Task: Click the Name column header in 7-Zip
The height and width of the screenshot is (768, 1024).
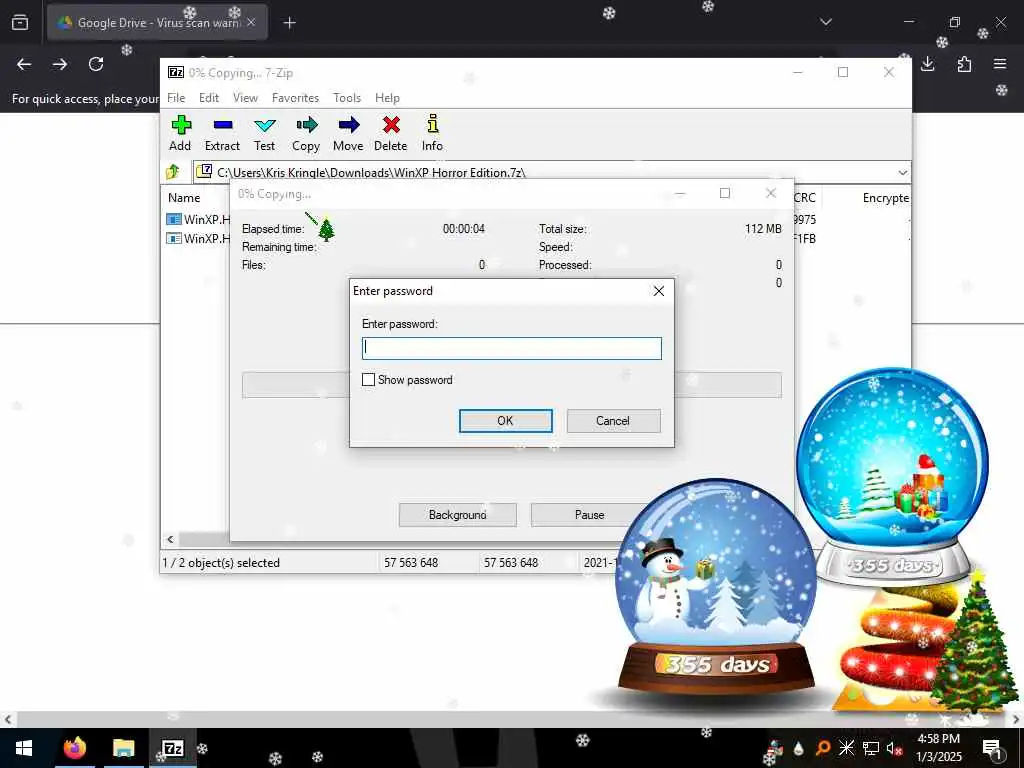Action: click(184, 198)
